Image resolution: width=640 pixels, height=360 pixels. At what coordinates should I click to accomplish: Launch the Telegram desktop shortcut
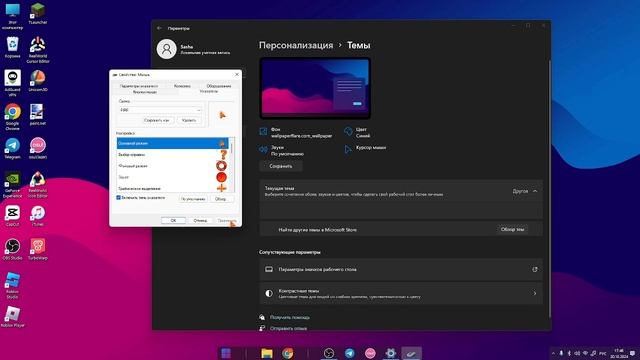[x=12, y=148]
